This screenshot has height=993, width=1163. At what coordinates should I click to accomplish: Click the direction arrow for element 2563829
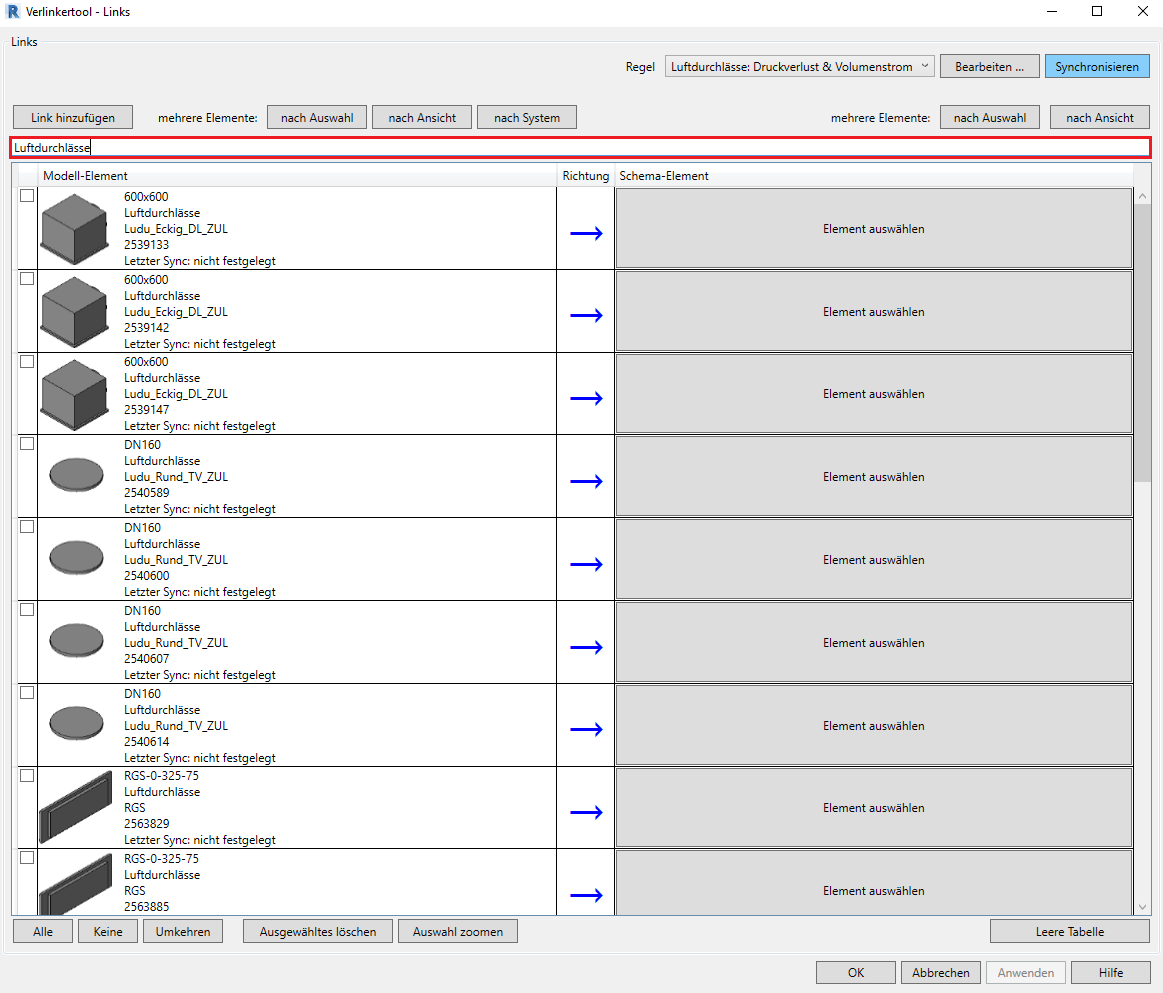pyautogui.click(x=586, y=812)
